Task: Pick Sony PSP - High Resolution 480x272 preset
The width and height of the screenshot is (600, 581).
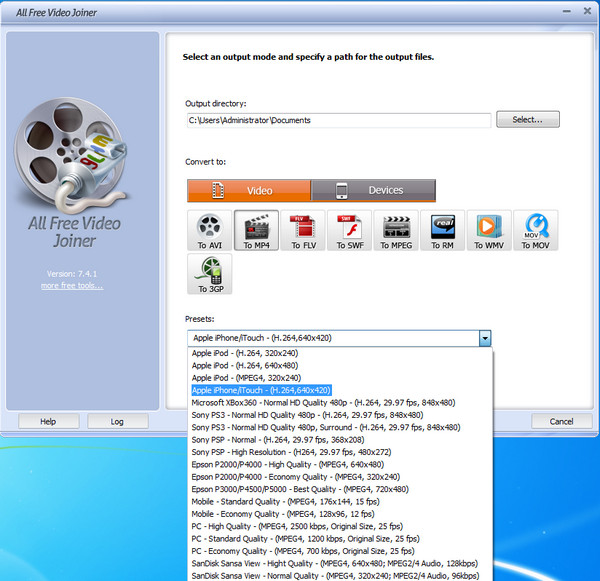Action: pyautogui.click(x=340, y=452)
